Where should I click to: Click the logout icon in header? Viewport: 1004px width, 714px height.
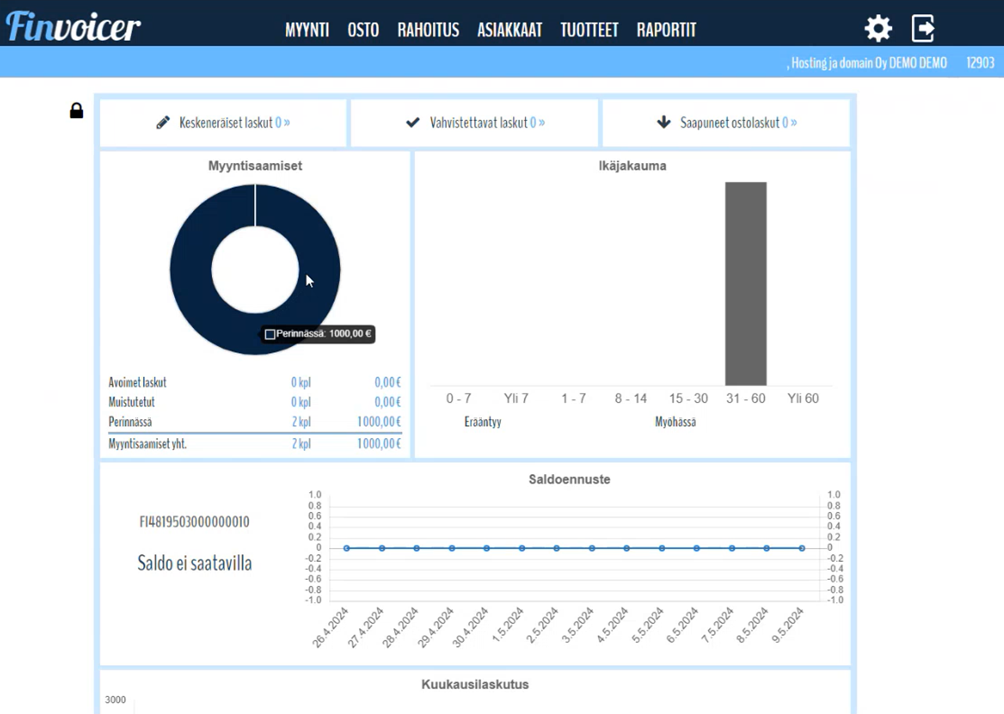coord(924,28)
